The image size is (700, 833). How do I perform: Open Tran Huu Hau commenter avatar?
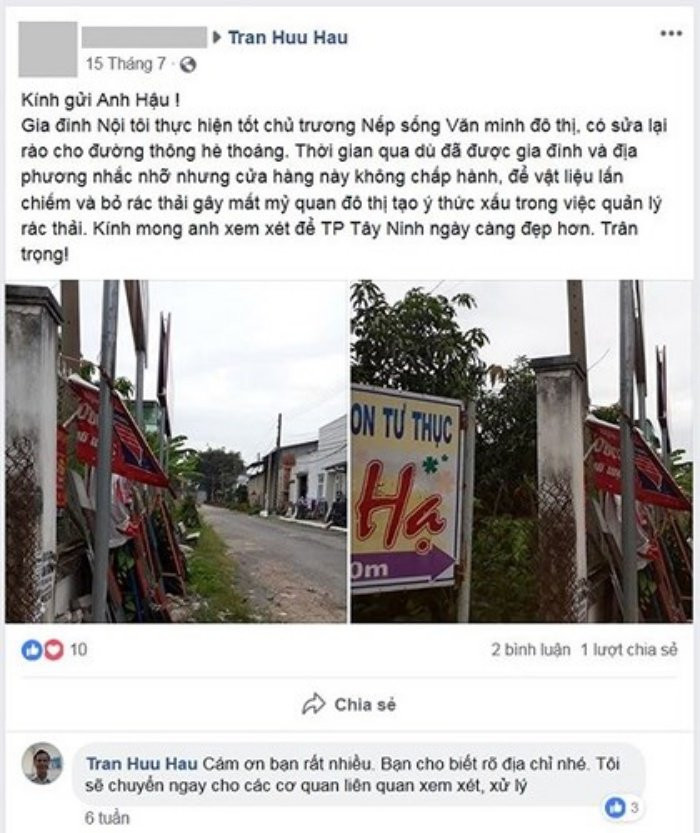pyautogui.click(x=42, y=763)
